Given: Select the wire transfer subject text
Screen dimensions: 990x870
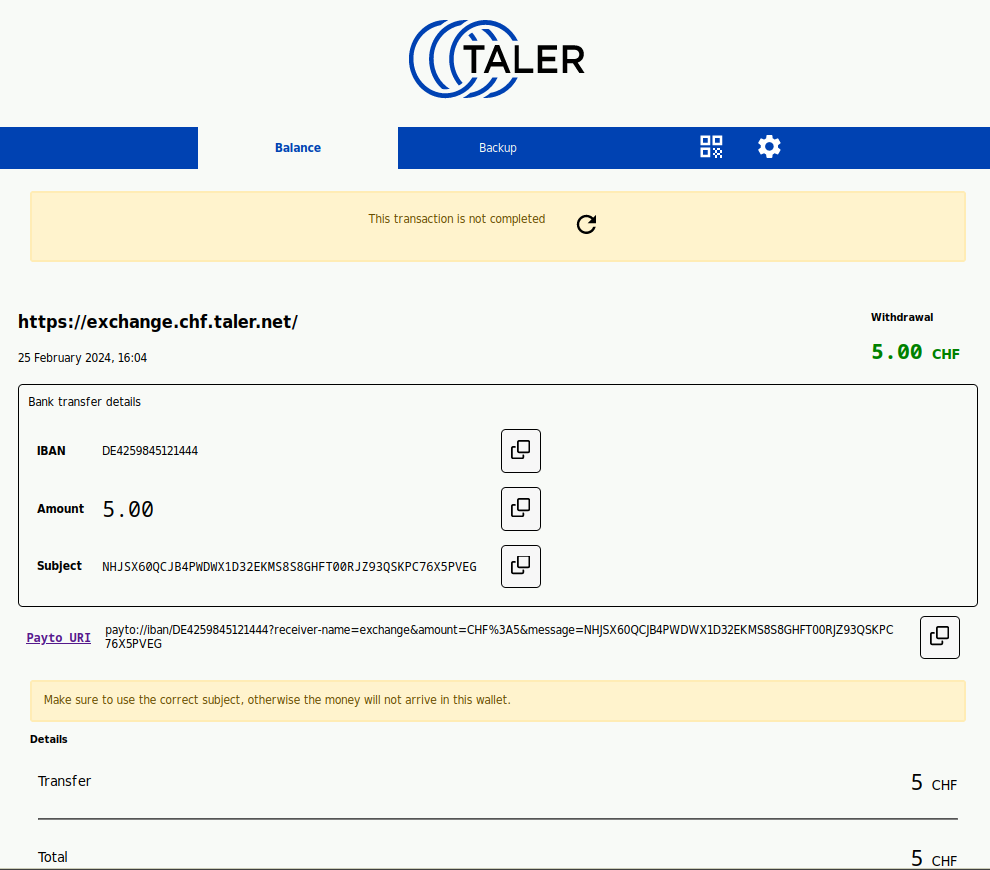Looking at the screenshot, I should 288,566.
